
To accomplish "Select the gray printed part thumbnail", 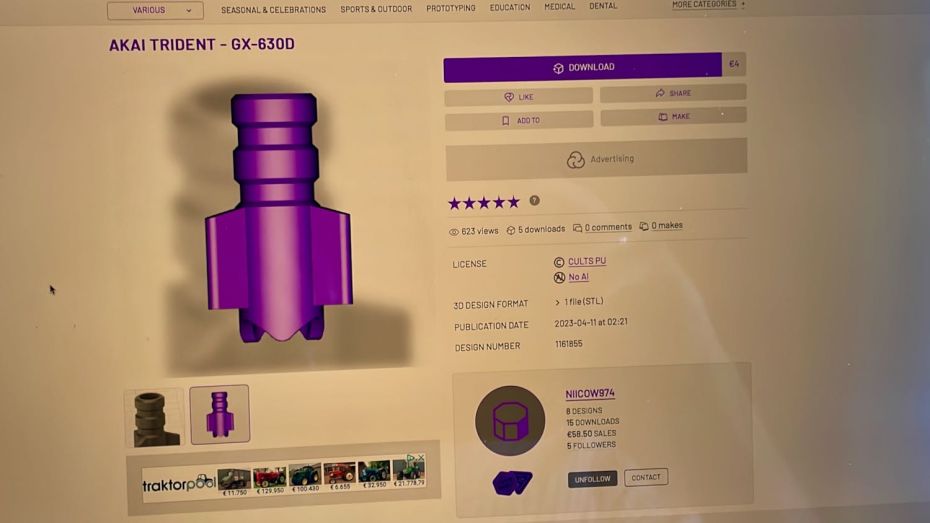I will pyautogui.click(x=155, y=417).
